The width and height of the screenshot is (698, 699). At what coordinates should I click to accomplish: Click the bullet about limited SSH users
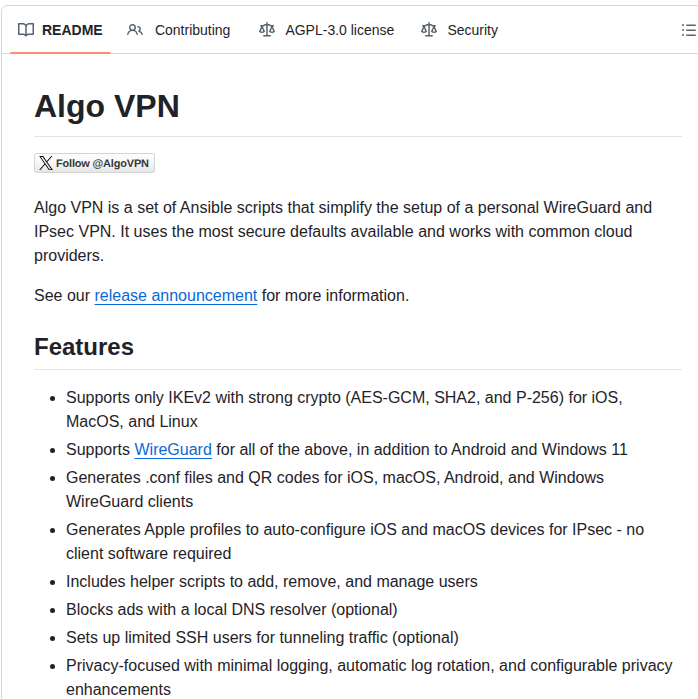click(262, 637)
